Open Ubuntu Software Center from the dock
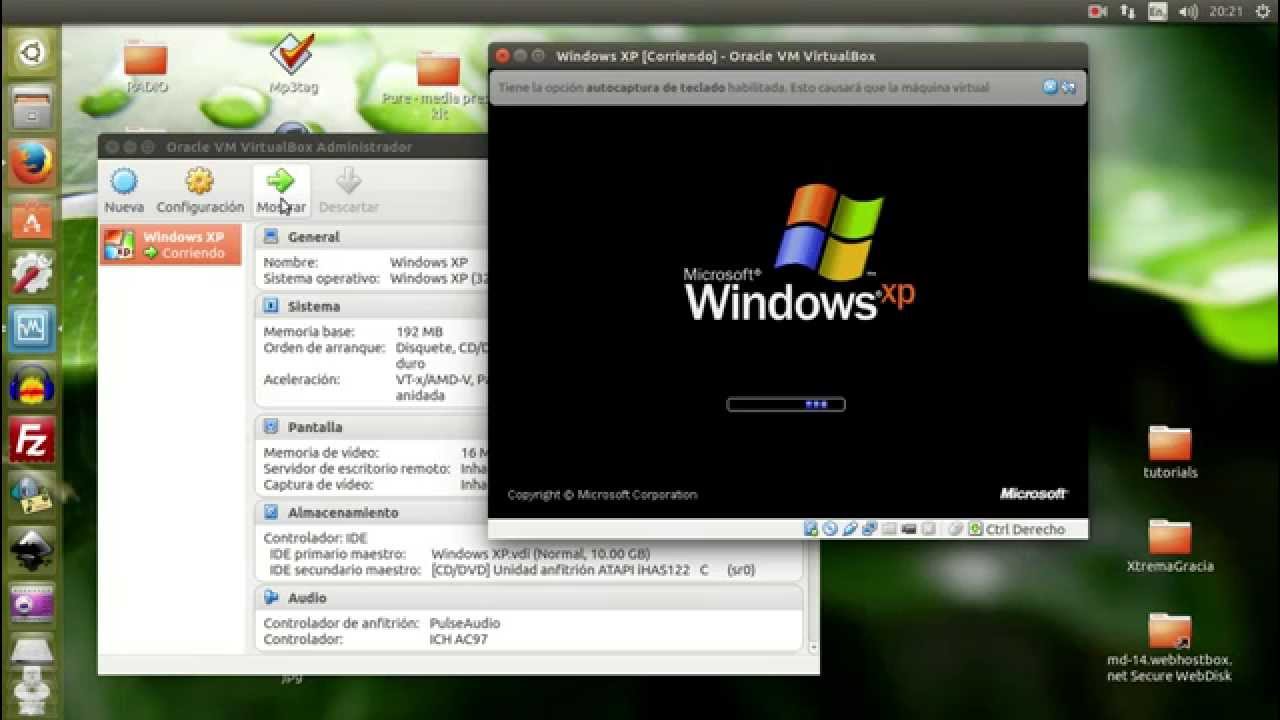Screen dimensions: 1280x720 pyautogui.click(x=31, y=217)
